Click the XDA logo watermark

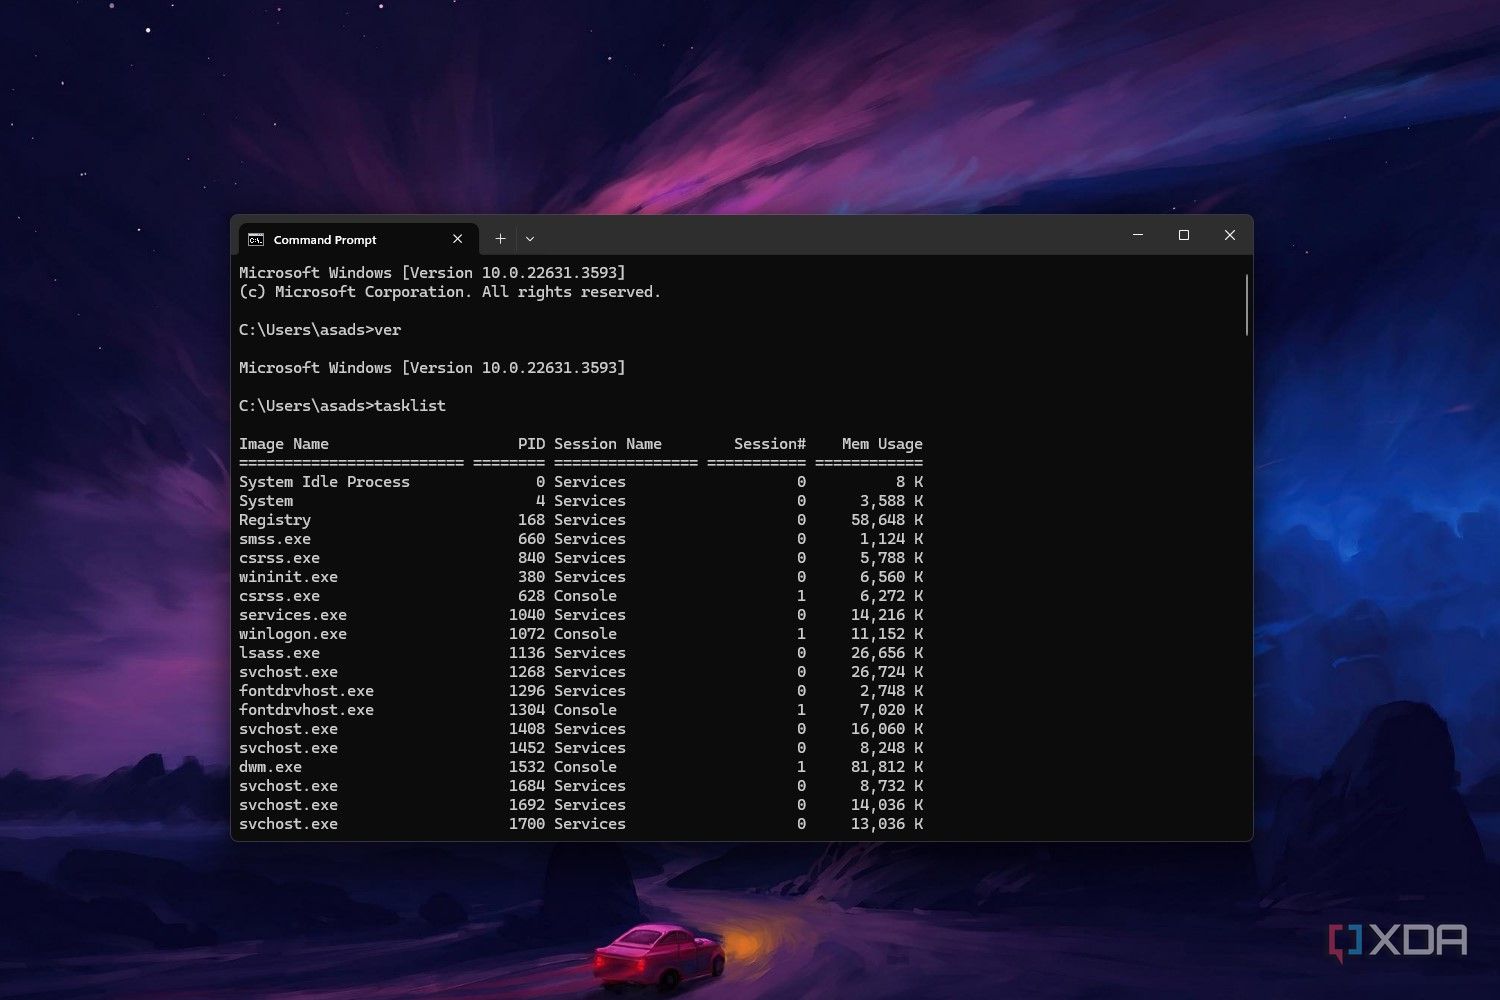[x=1398, y=941]
